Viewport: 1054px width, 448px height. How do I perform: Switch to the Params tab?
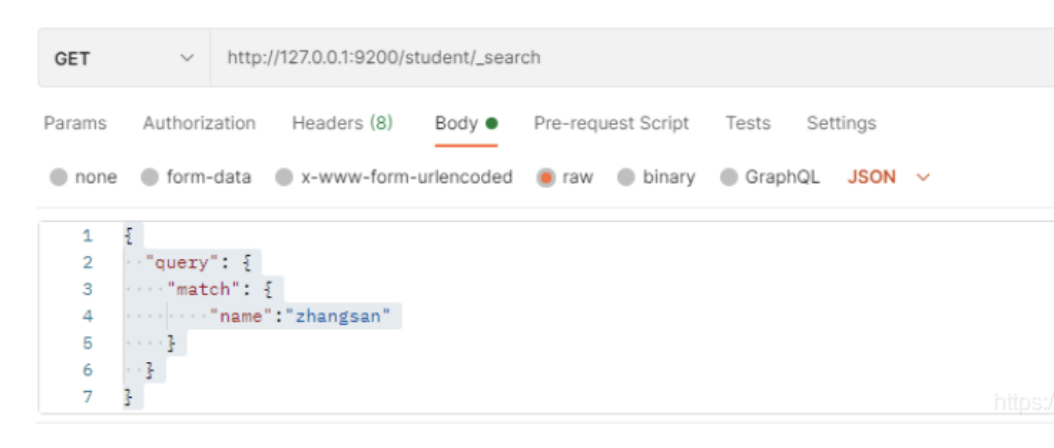[75, 123]
